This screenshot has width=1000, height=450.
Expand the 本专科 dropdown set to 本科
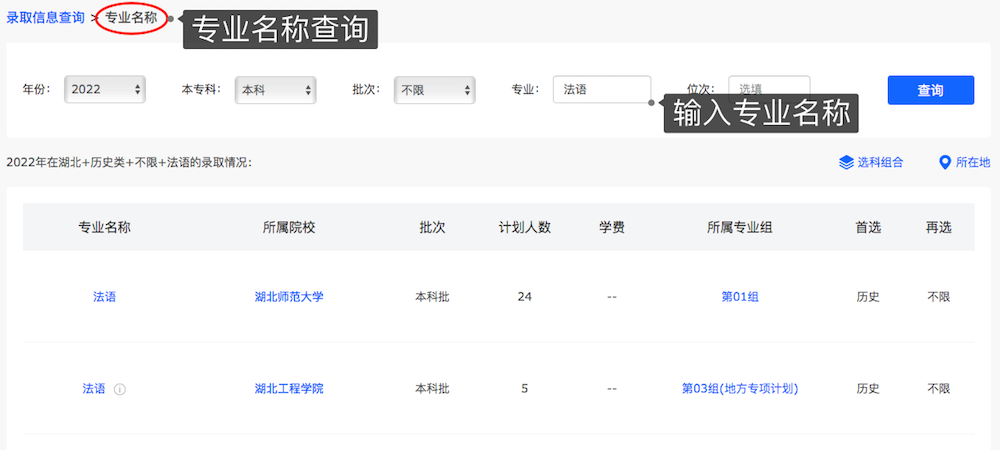275,90
